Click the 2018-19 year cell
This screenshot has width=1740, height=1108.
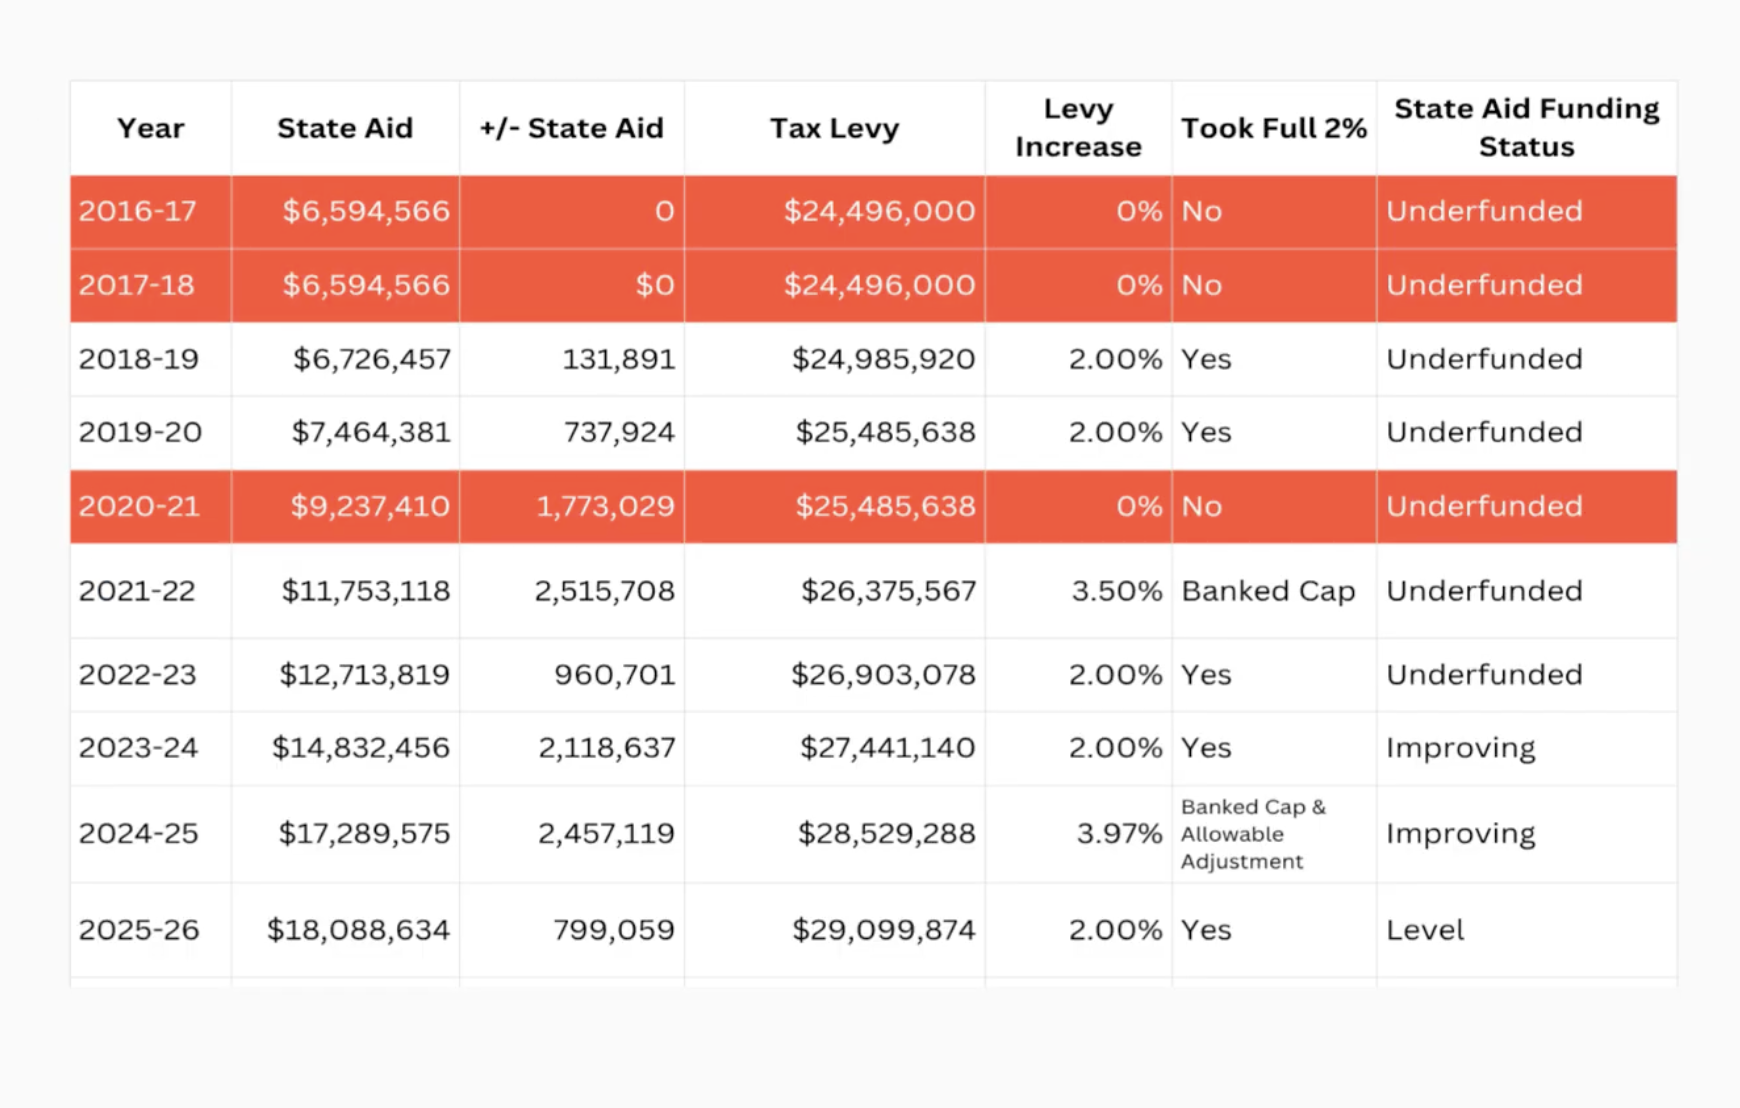(x=139, y=359)
